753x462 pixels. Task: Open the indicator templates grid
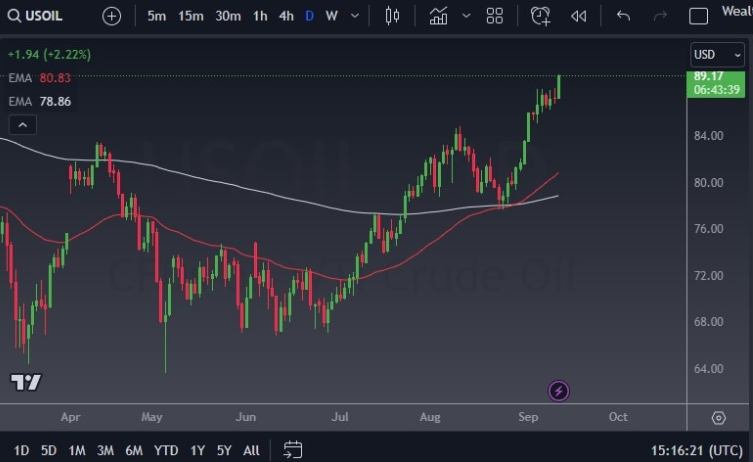[495, 16]
